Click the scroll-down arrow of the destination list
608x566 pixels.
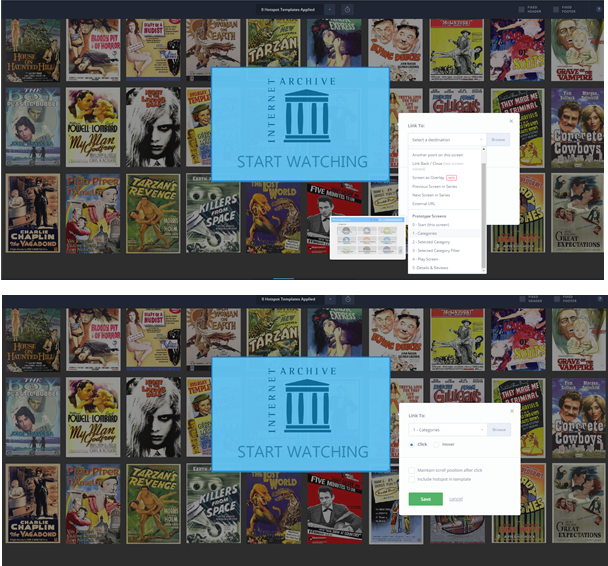click(x=484, y=271)
